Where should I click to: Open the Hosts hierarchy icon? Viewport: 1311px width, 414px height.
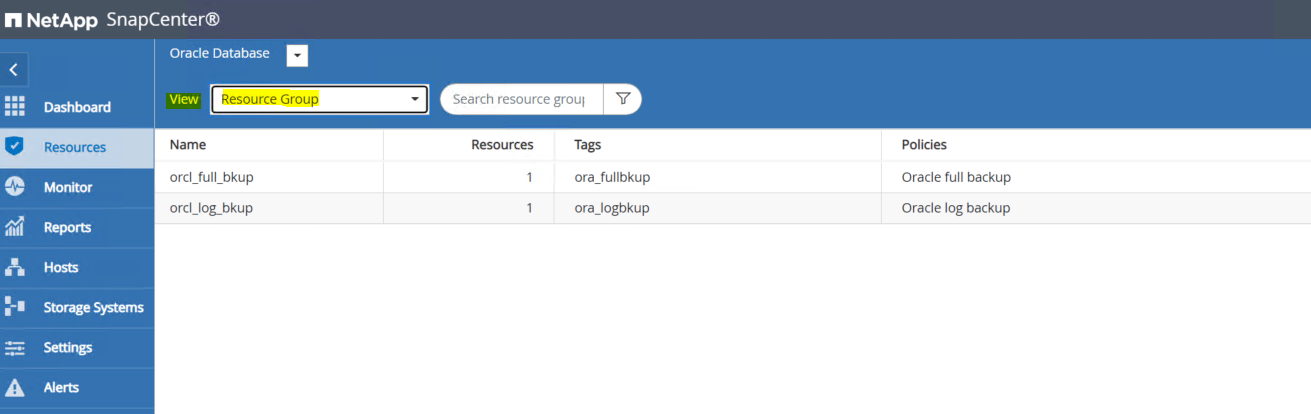(14, 267)
